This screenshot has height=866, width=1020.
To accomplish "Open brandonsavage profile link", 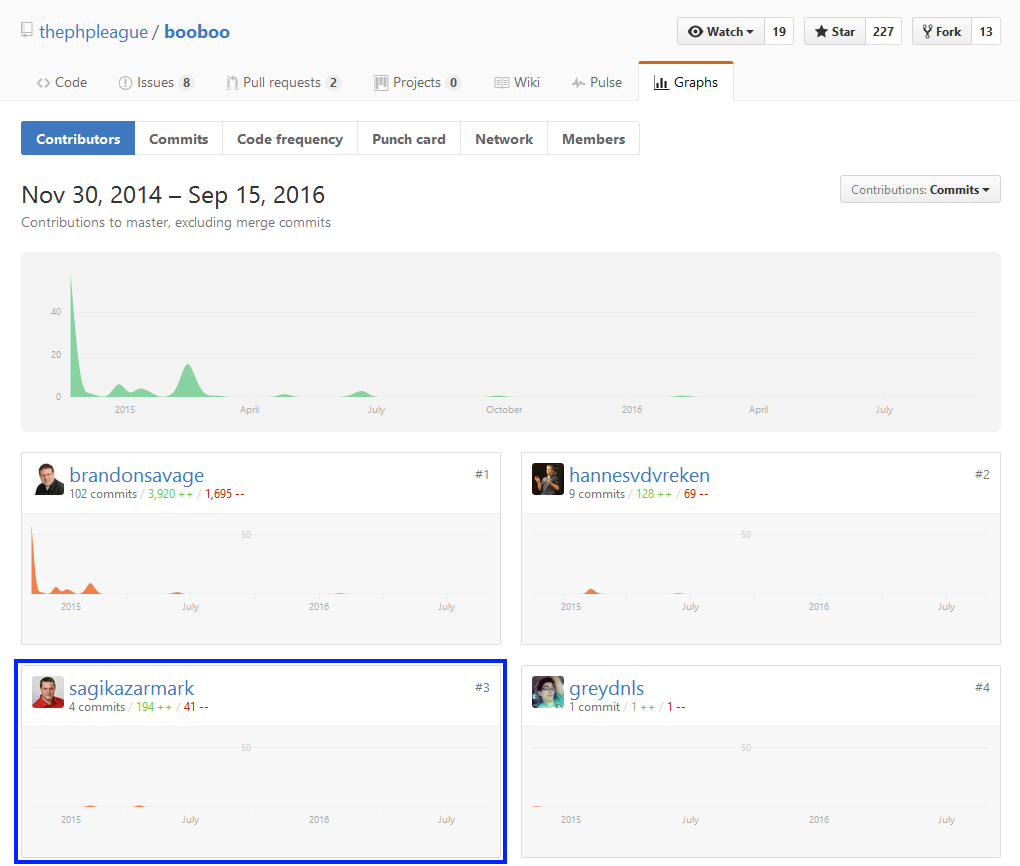I will point(137,475).
